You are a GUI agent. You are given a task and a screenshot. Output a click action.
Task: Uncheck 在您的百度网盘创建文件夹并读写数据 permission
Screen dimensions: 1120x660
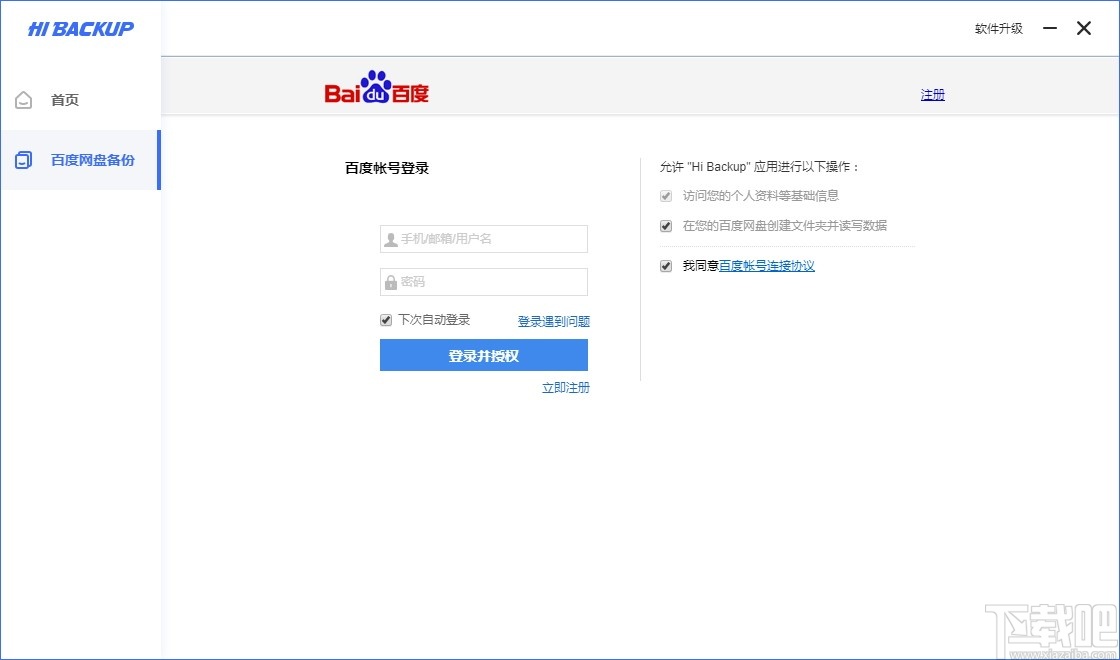[x=665, y=226]
